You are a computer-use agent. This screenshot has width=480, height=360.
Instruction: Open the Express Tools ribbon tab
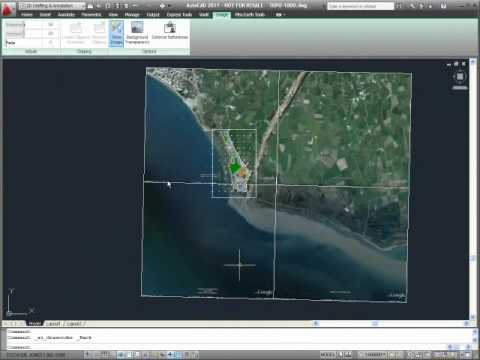(179, 15)
